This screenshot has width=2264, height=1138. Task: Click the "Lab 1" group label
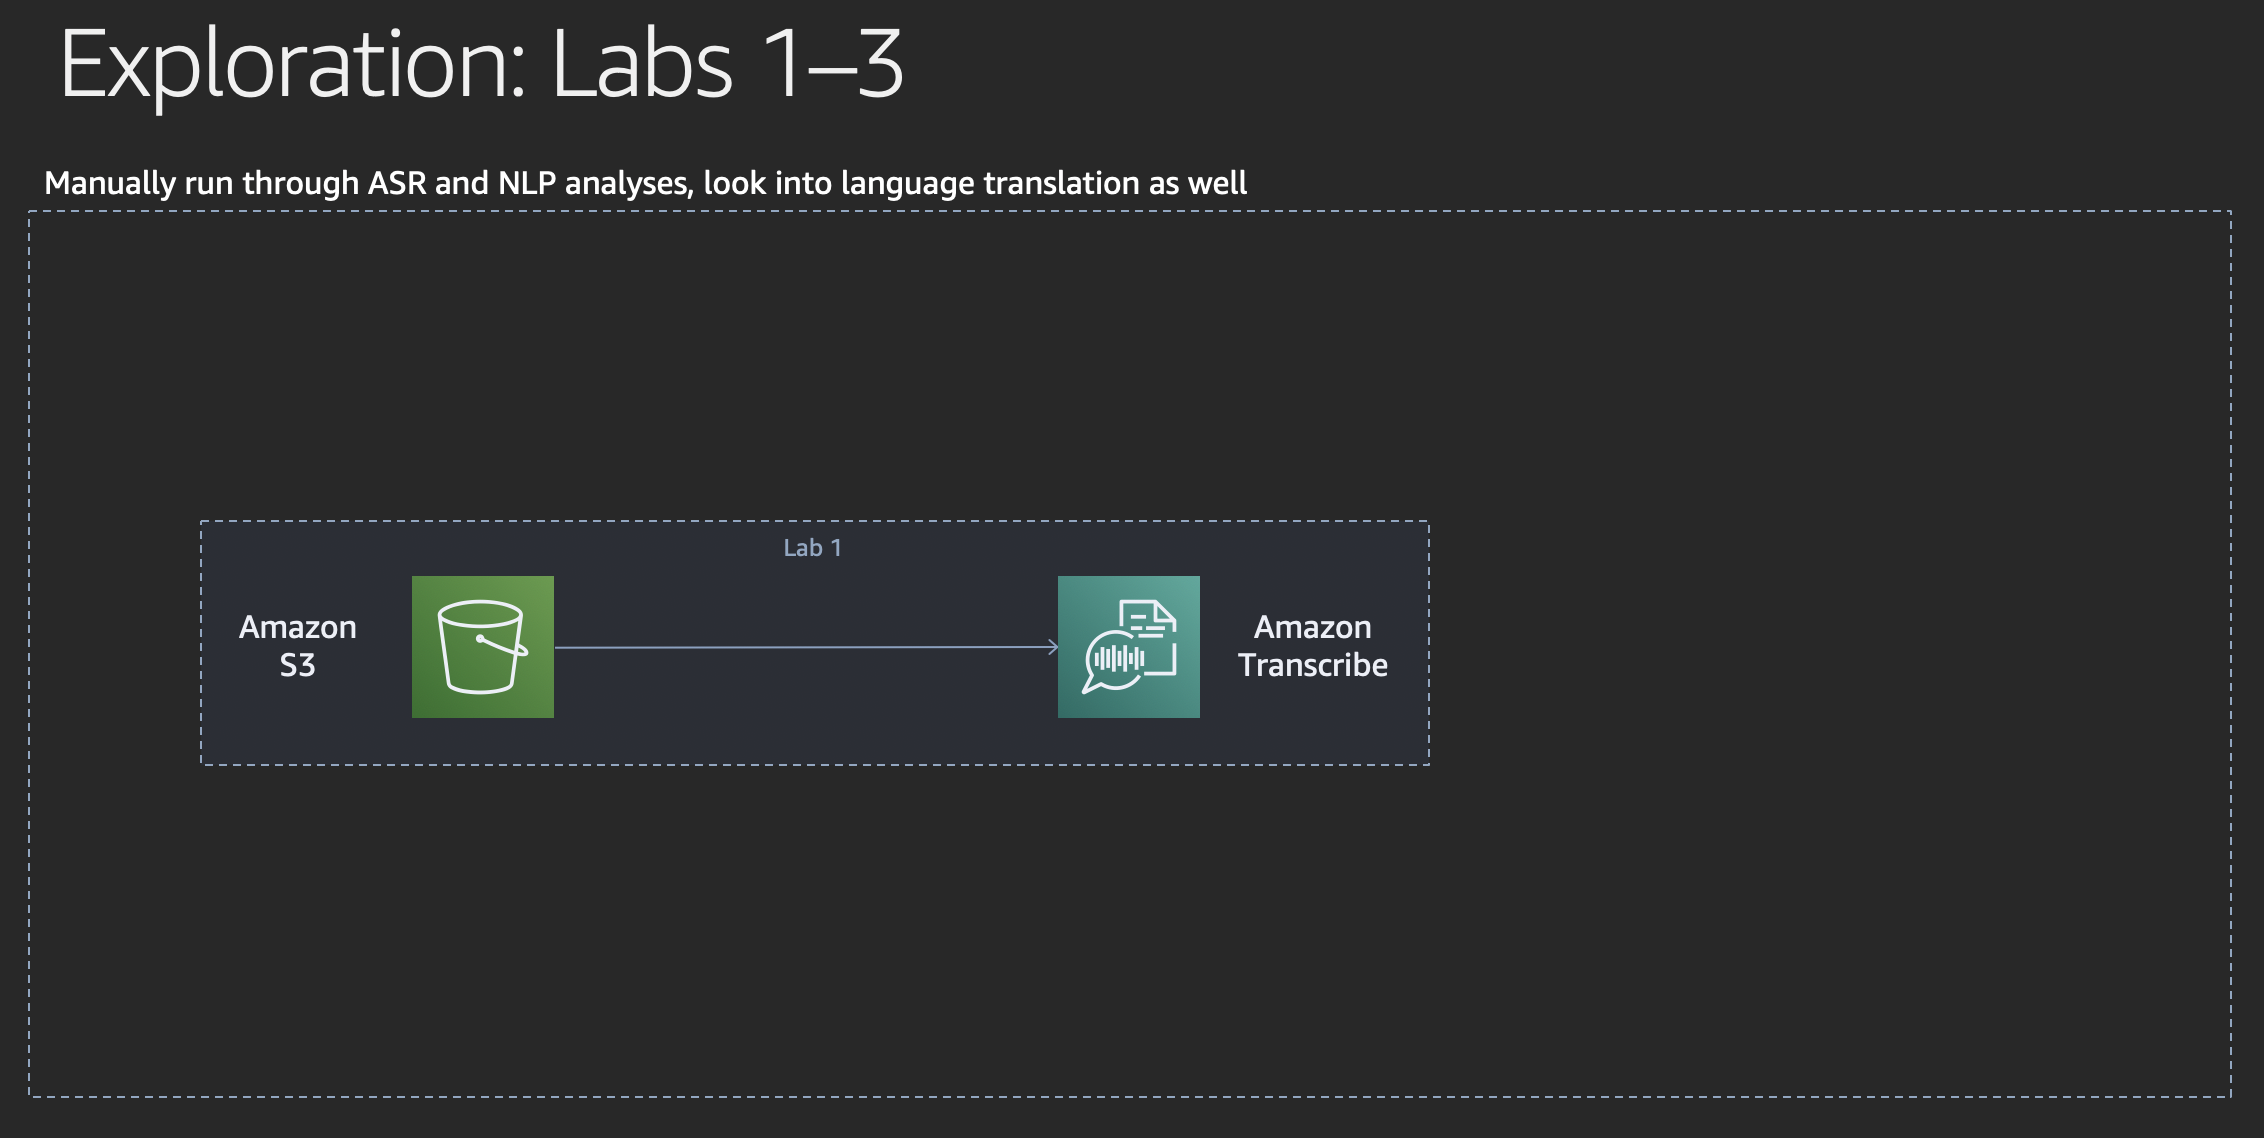click(x=812, y=548)
